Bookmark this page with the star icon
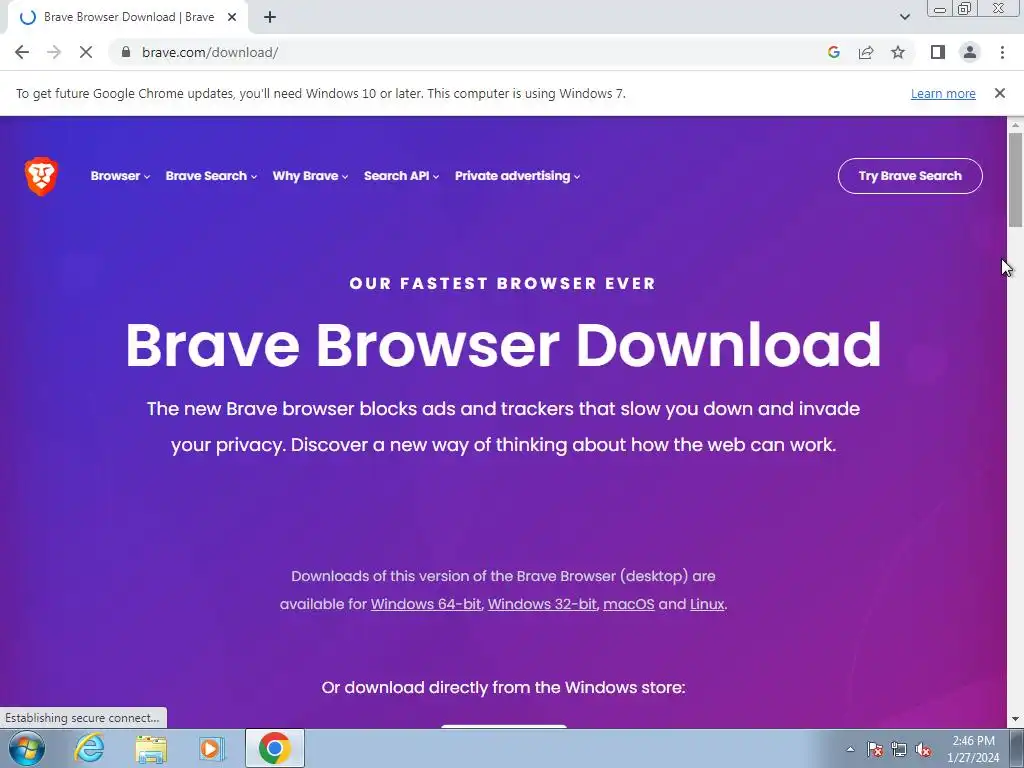This screenshot has width=1024, height=768. (898, 52)
